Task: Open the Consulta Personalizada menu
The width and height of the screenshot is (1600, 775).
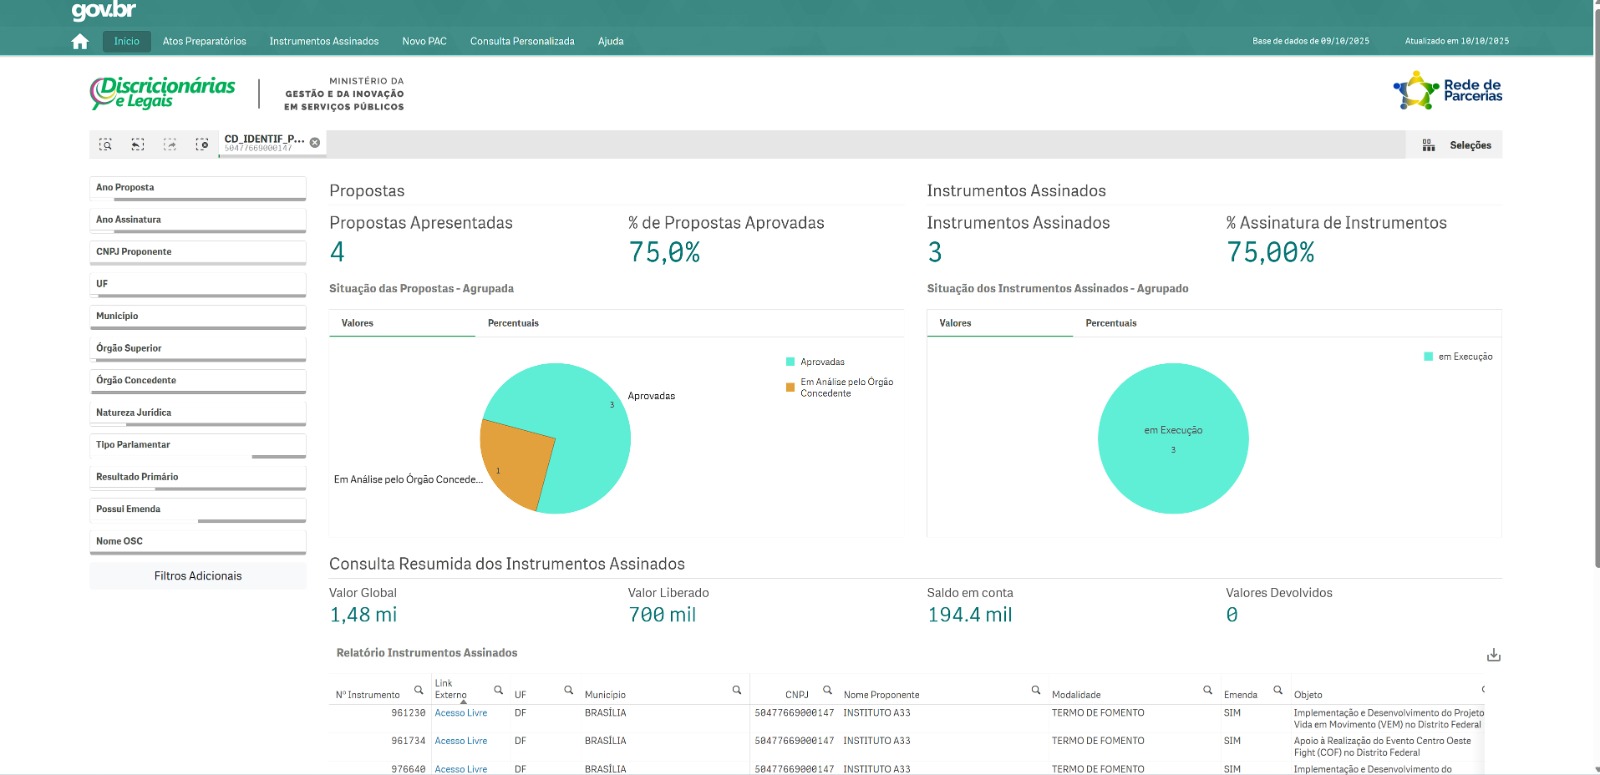Action: click(x=522, y=41)
